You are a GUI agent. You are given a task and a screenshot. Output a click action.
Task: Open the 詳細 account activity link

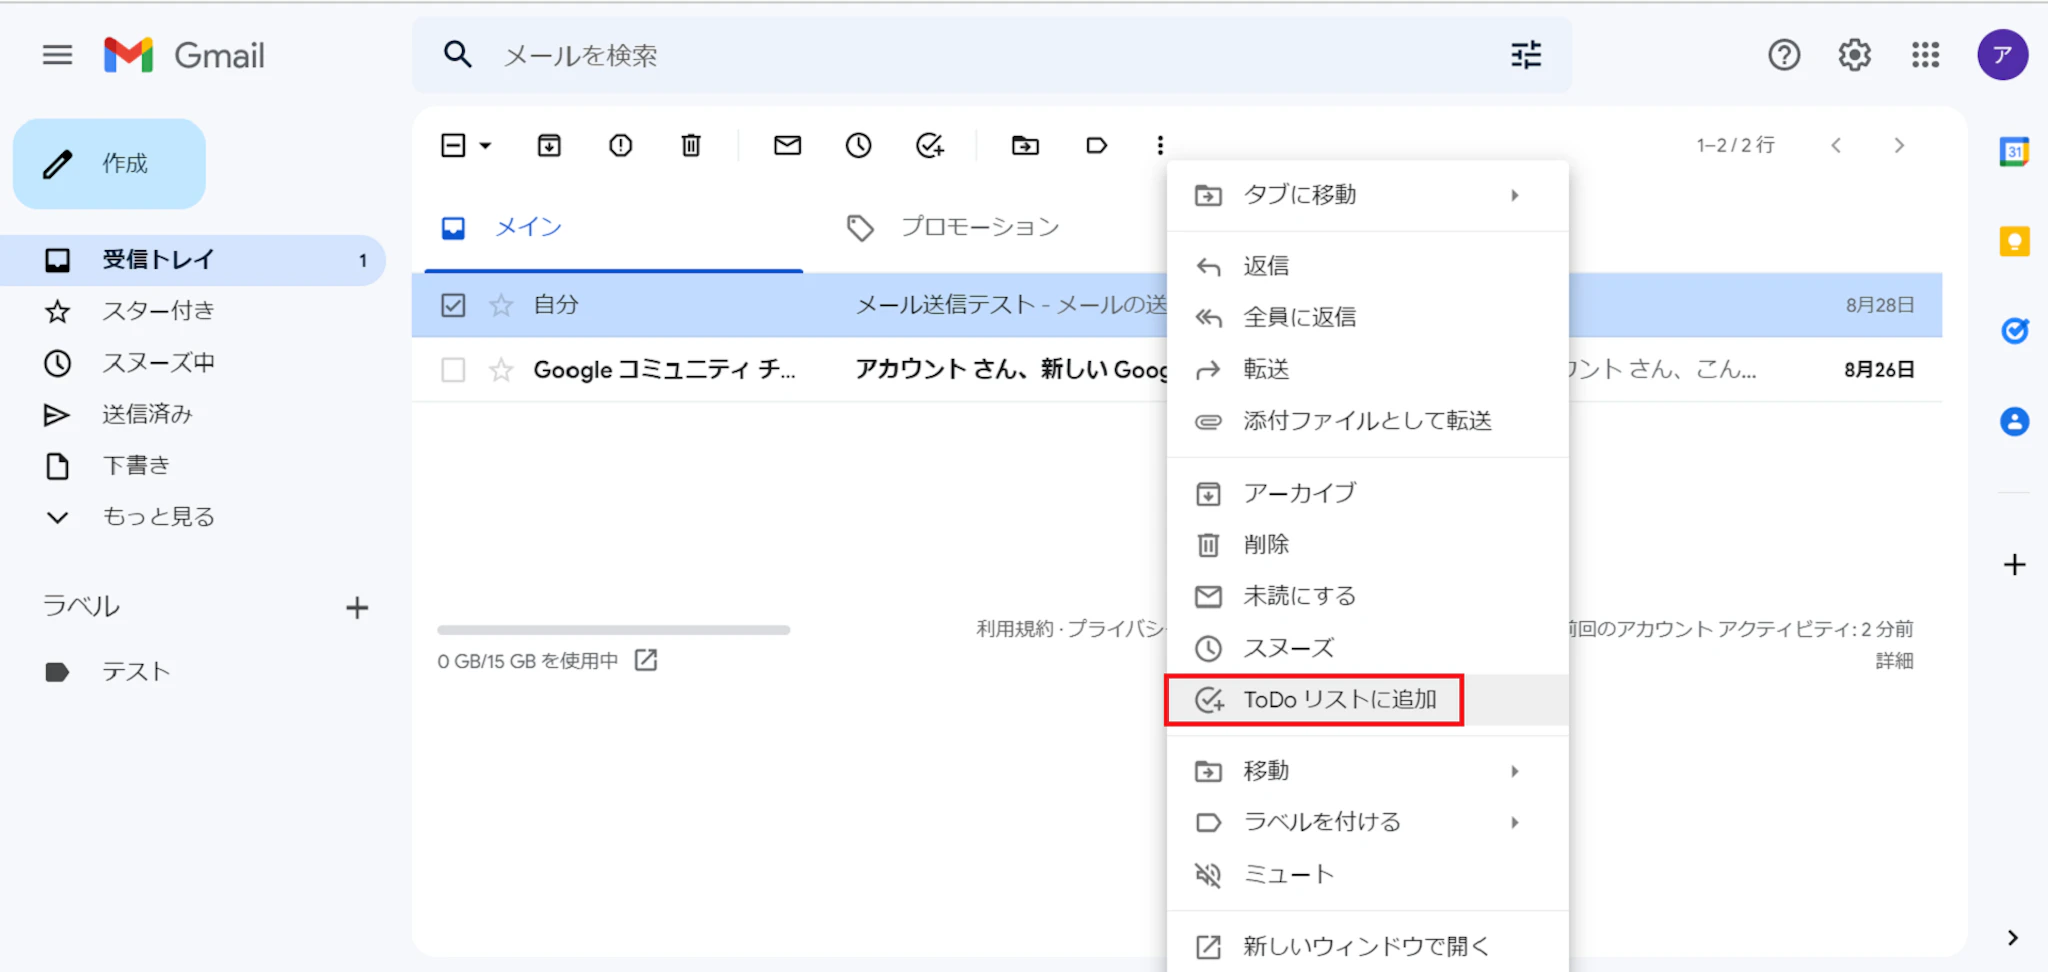click(1893, 661)
